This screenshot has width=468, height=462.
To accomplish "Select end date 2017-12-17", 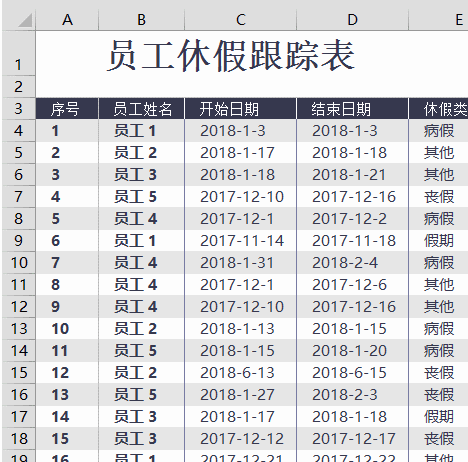I will (352, 439).
